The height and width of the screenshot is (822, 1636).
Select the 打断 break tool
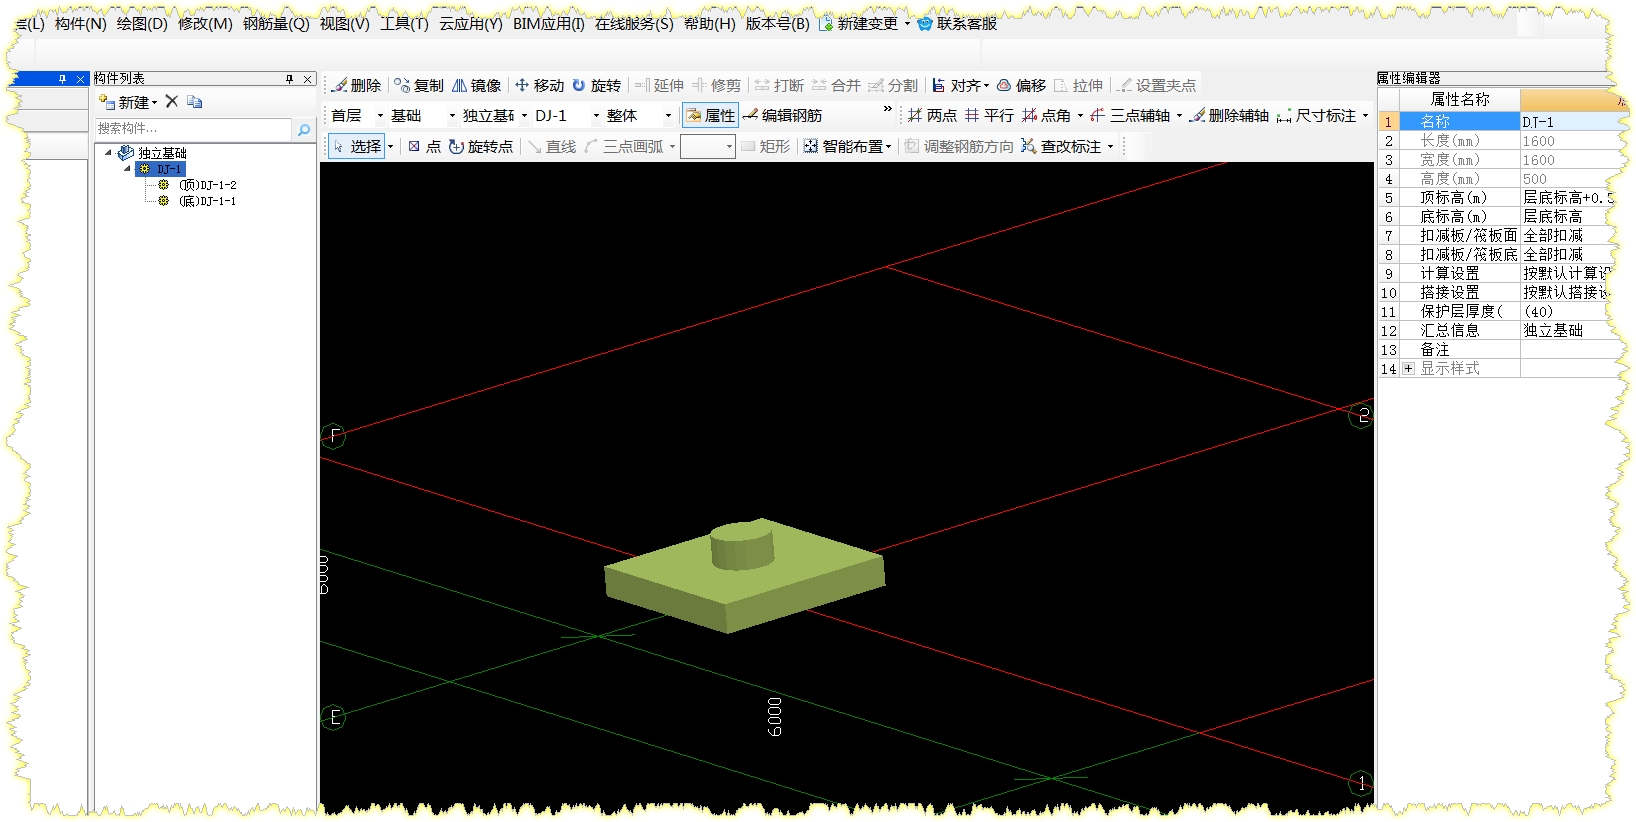(780, 86)
